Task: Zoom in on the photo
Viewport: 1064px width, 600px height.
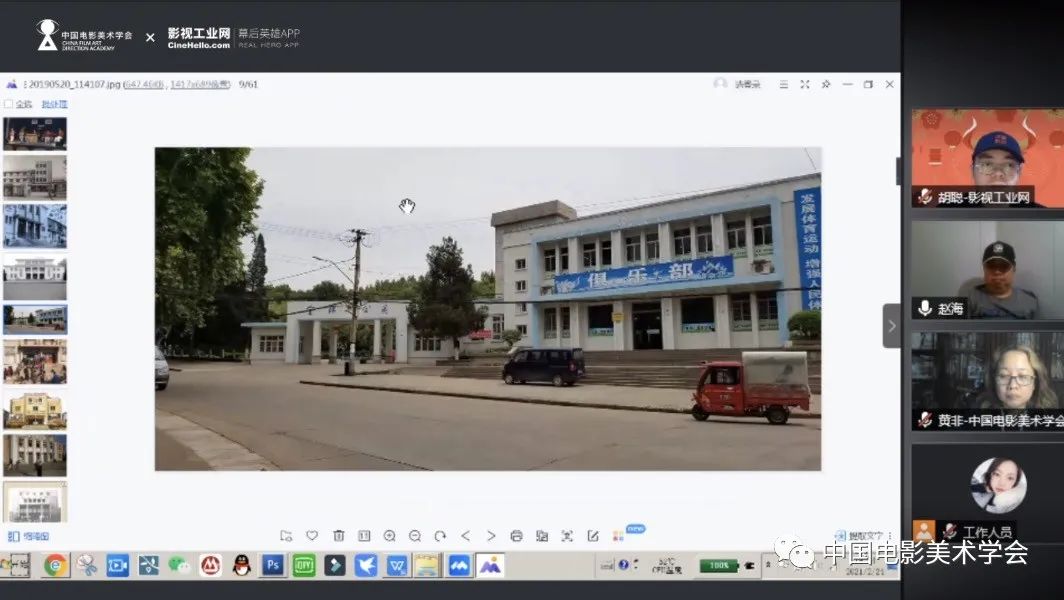Action: click(390, 536)
